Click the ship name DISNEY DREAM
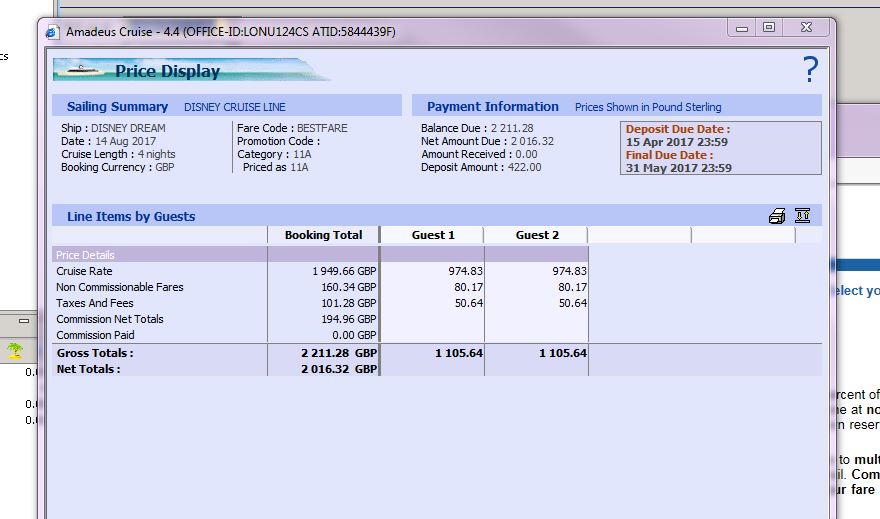 [128, 128]
